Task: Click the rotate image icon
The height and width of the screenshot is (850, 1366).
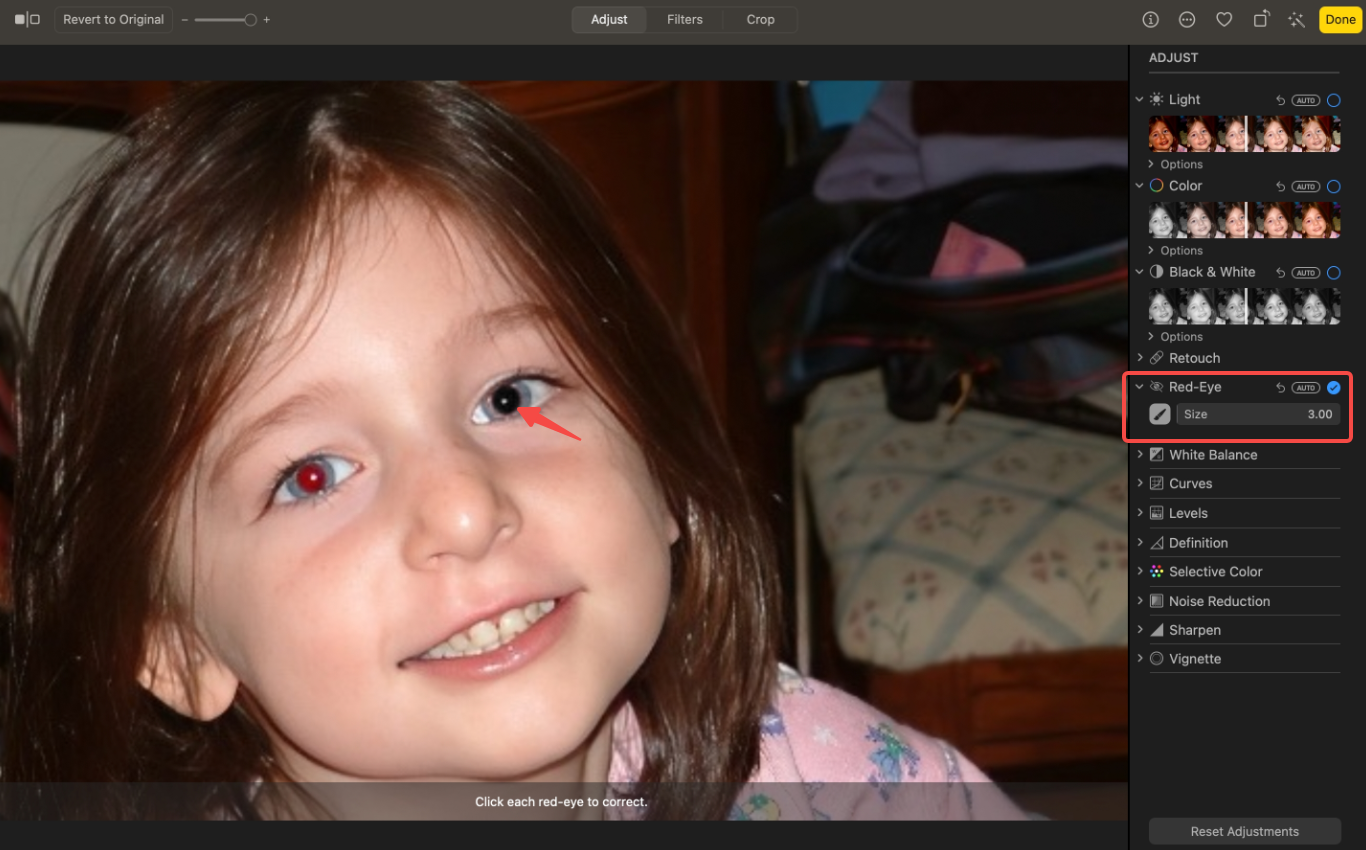Action: click(x=1260, y=19)
